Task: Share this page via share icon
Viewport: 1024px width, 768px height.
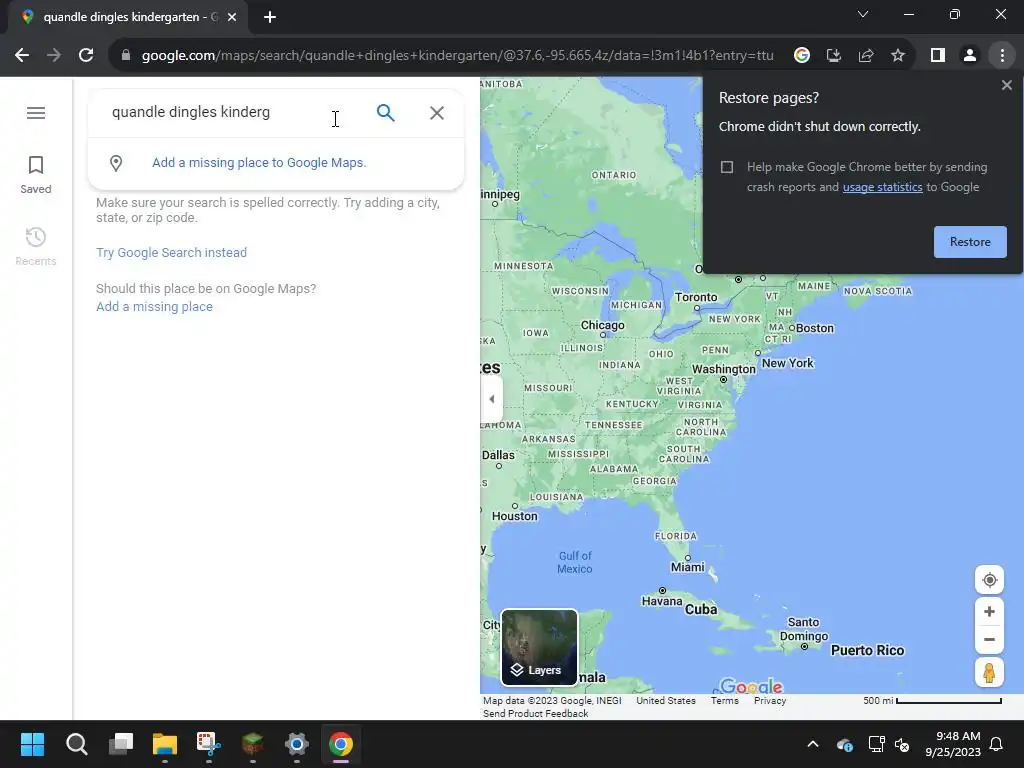Action: 866,56
